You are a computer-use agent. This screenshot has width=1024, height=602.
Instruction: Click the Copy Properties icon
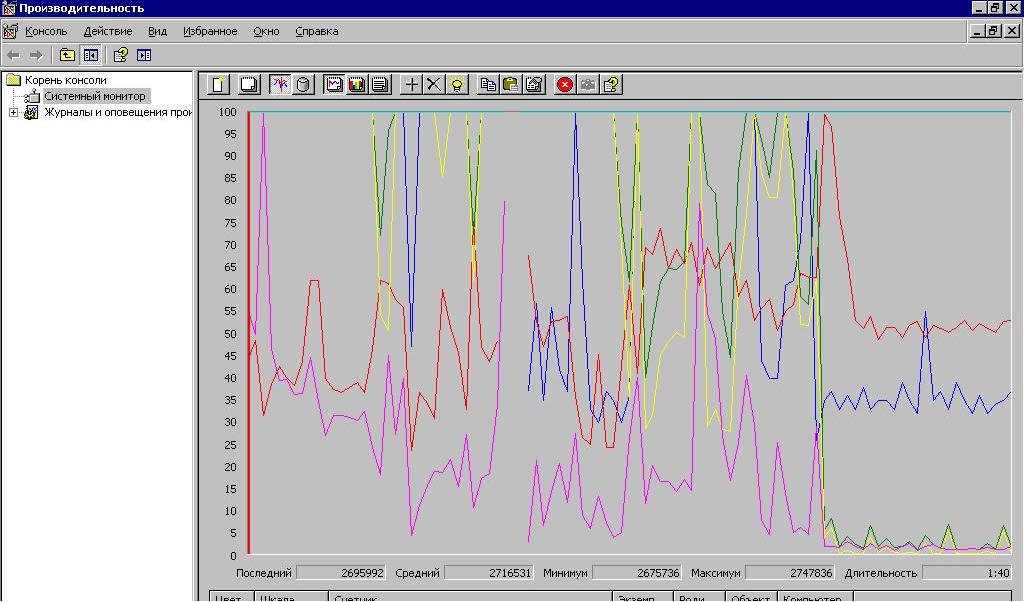coord(488,85)
